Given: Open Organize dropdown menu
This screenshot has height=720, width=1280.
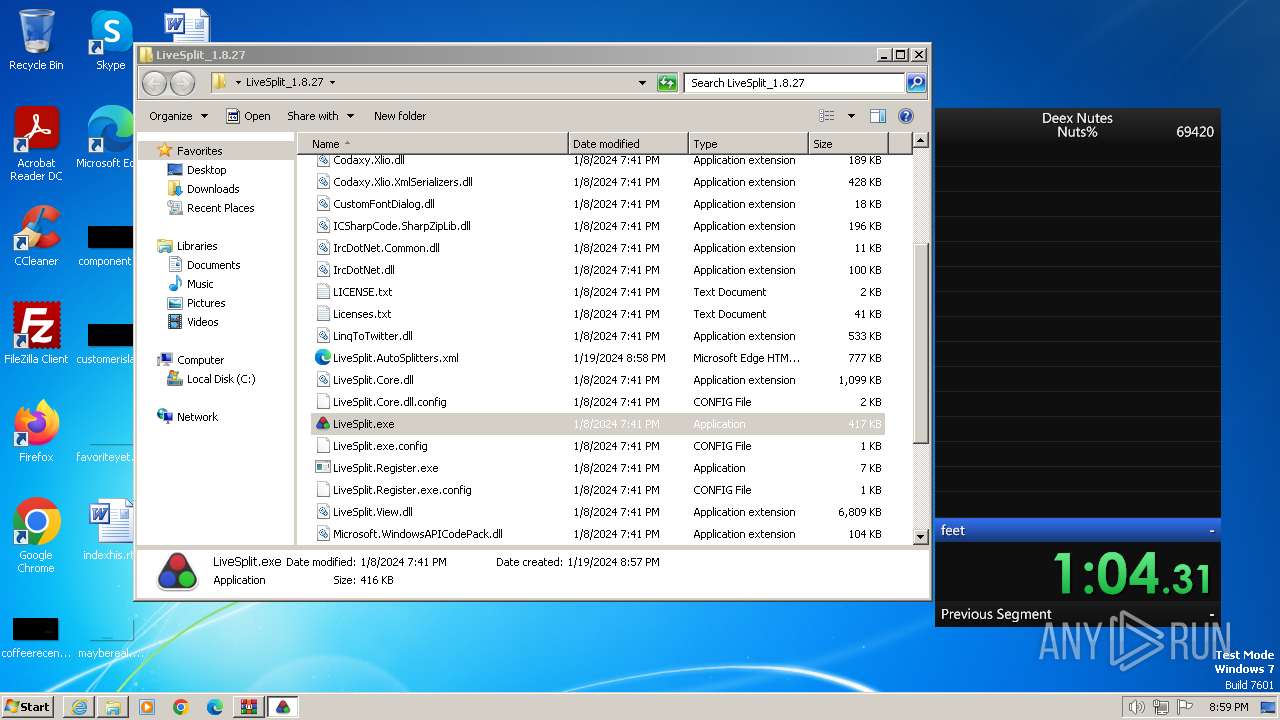Looking at the screenshot, I should 178,116.
